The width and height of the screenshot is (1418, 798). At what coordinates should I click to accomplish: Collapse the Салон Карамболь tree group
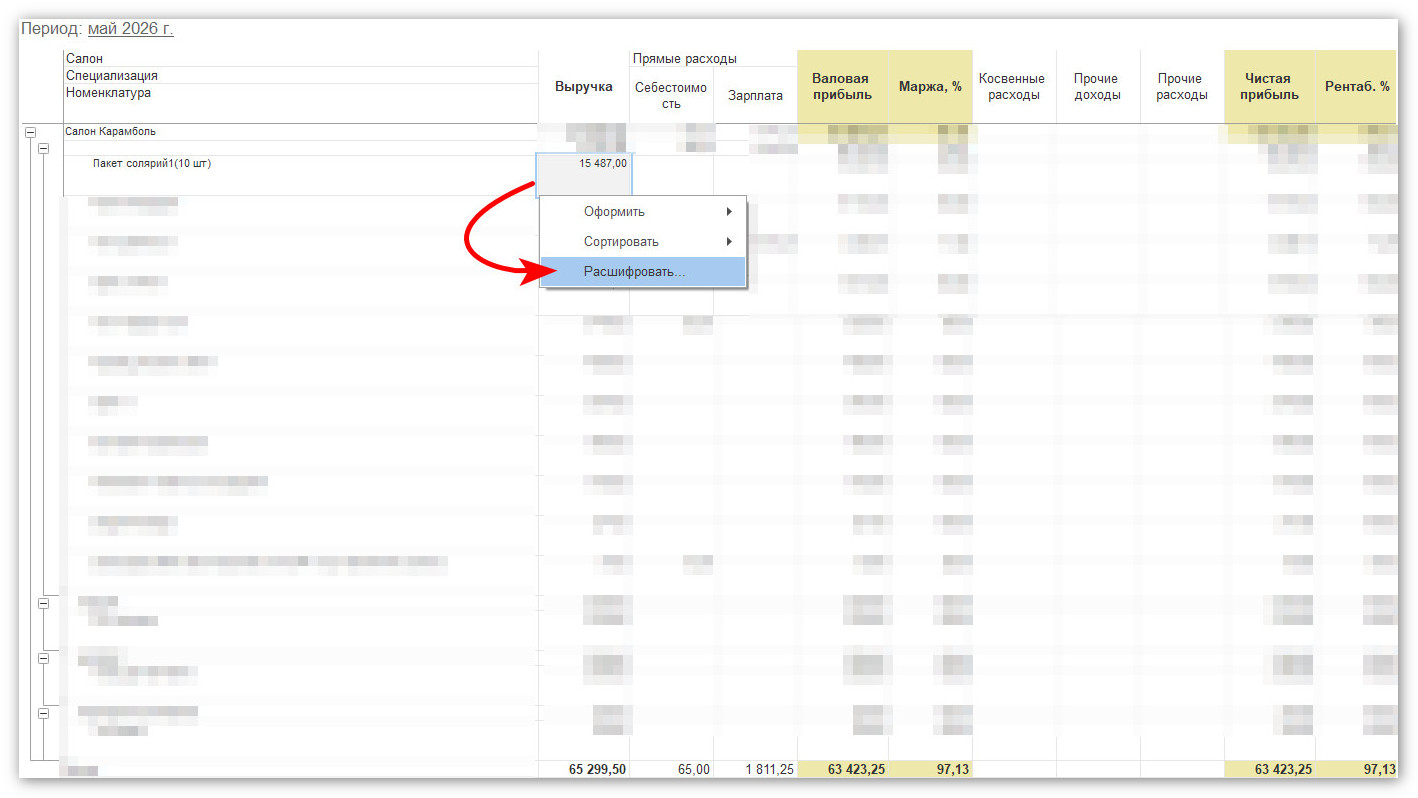tap(30, 132)
